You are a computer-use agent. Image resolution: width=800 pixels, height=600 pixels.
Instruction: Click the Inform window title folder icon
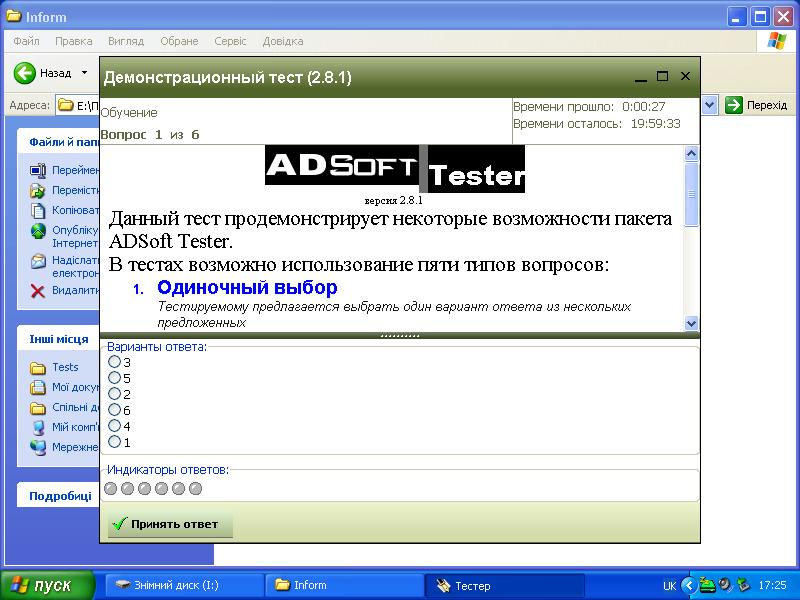click(14, 16)
